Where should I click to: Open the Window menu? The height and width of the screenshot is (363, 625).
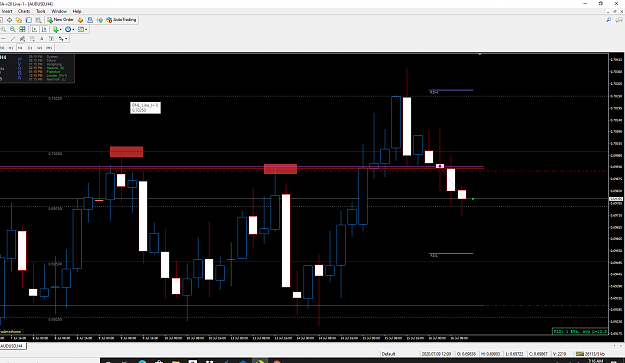tap(59, 11)
